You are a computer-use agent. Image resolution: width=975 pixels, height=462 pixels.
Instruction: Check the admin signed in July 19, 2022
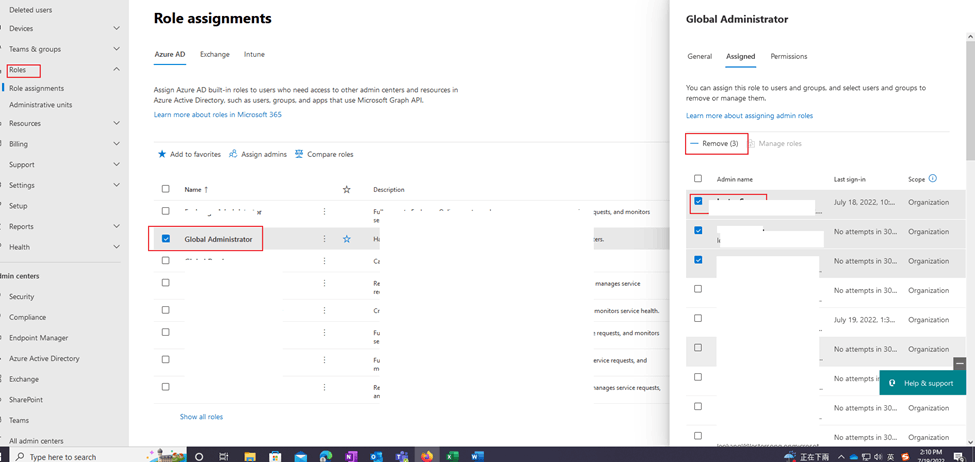click(698, 318)
